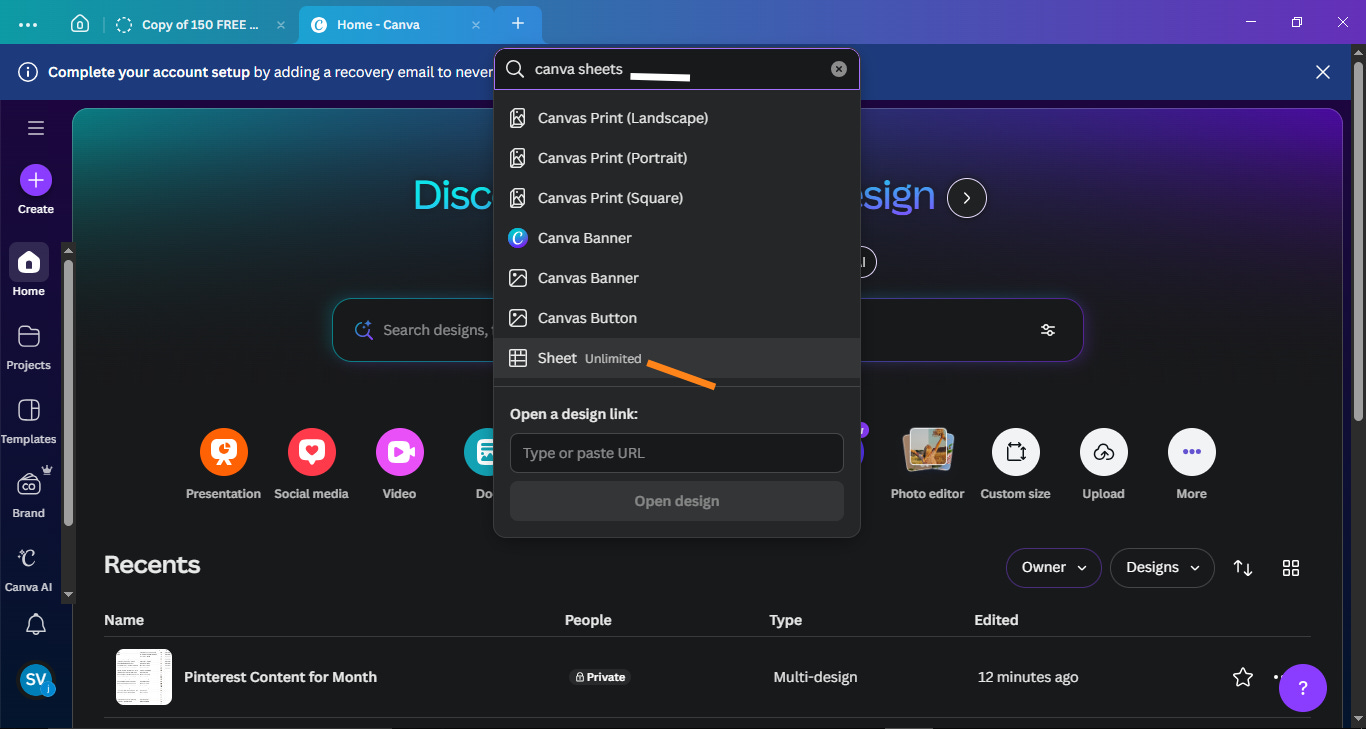This screenshot has height=729, width=1366.
Task: Open More design types
Action: click(1192, 464)
